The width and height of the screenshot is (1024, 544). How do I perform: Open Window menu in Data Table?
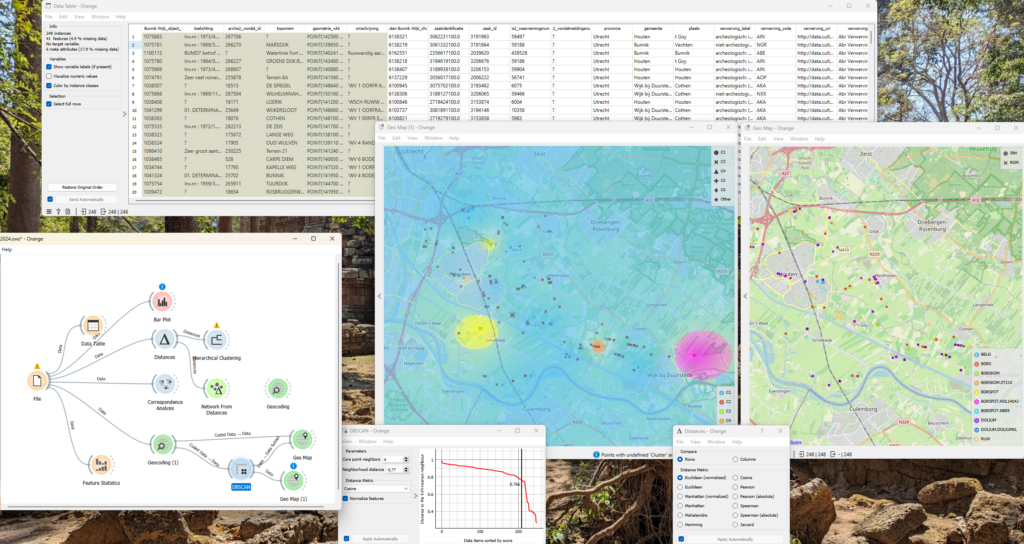(x=100, y=17)
